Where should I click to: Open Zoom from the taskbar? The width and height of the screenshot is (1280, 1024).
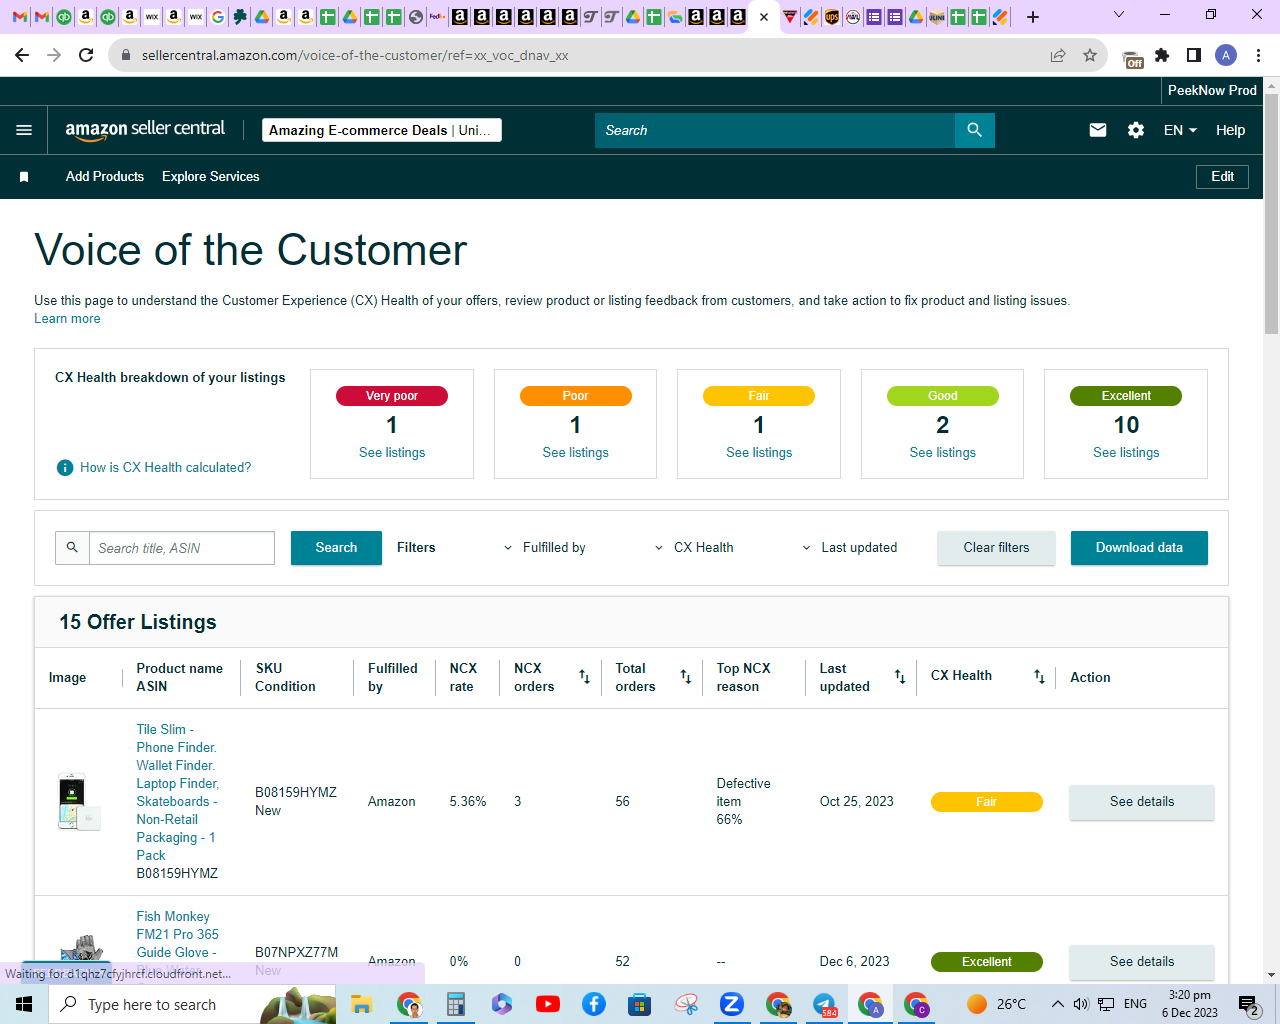click(x=732, y=1004)
